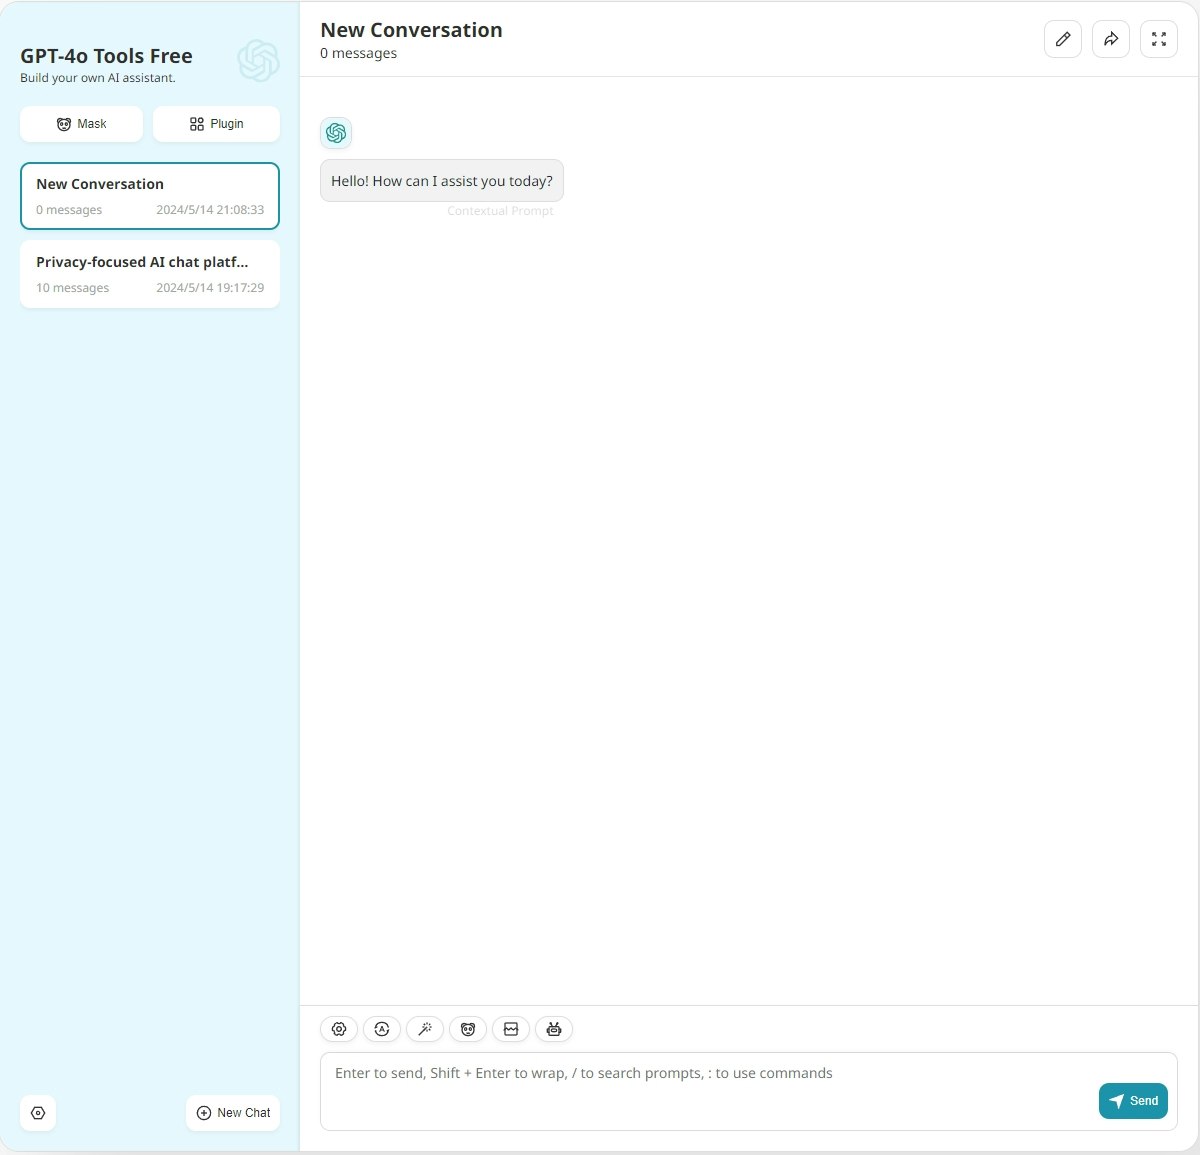Open chat settings gear in input toolbar
The width and height of the screenshot is (1200, 1155).
pos(339,1029)
